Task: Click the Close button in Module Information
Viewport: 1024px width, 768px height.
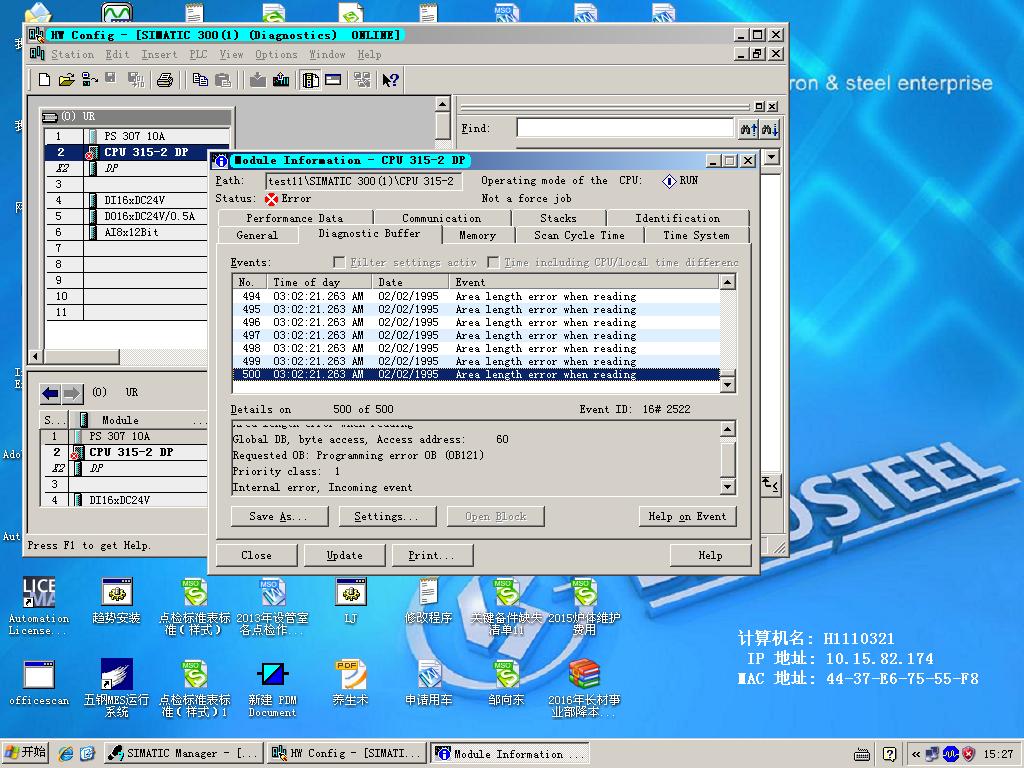Action: tap(256, 556)
